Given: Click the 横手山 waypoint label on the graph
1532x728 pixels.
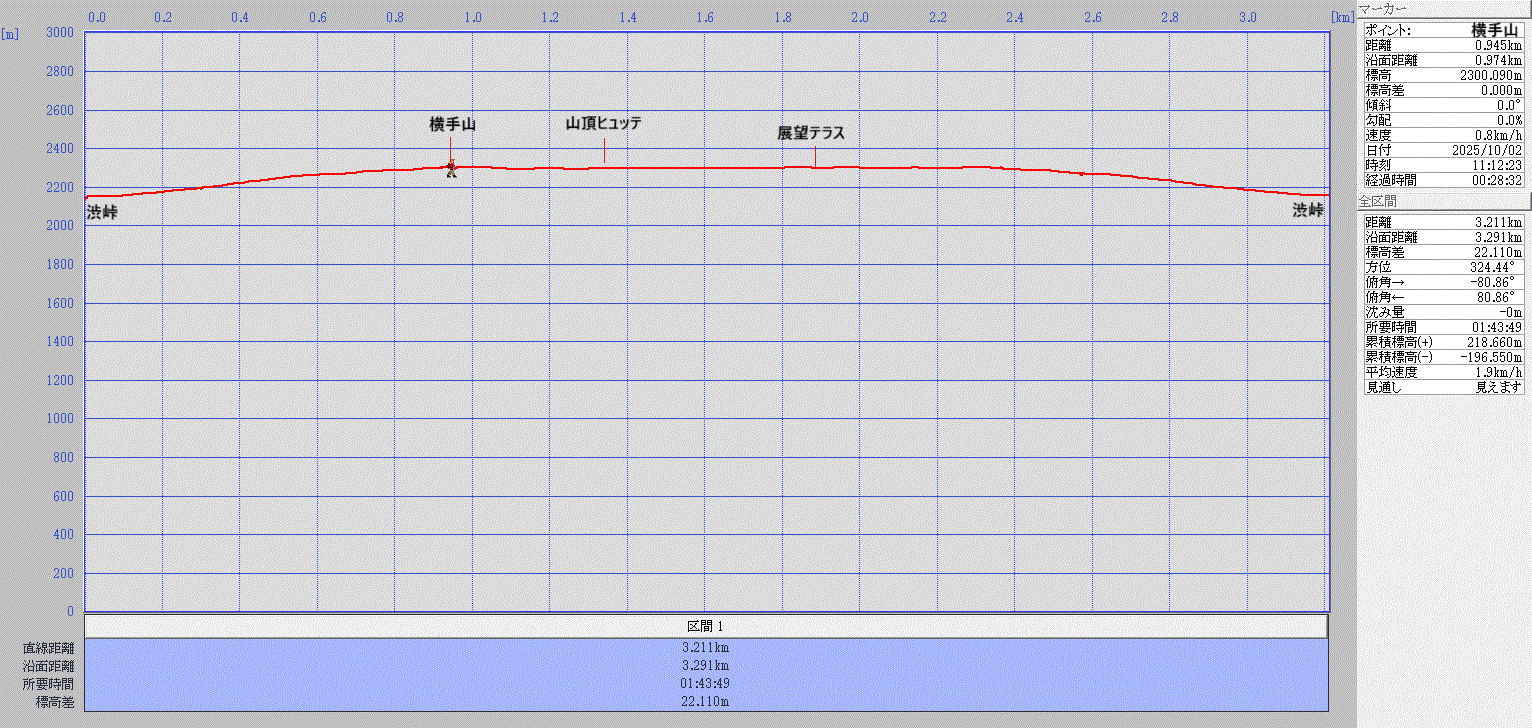Looking at the screenshot, I should pyautogui.click(x=452, y=125).
